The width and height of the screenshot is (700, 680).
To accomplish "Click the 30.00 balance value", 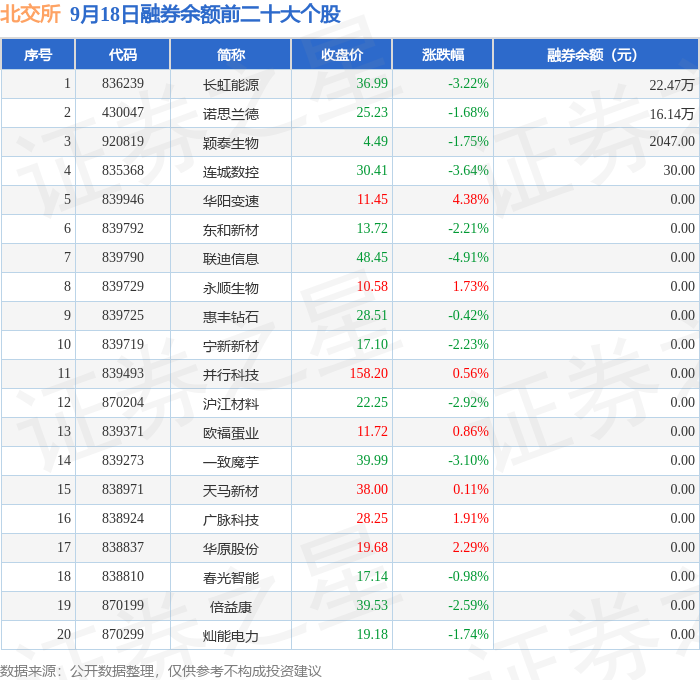I will 679,171.
